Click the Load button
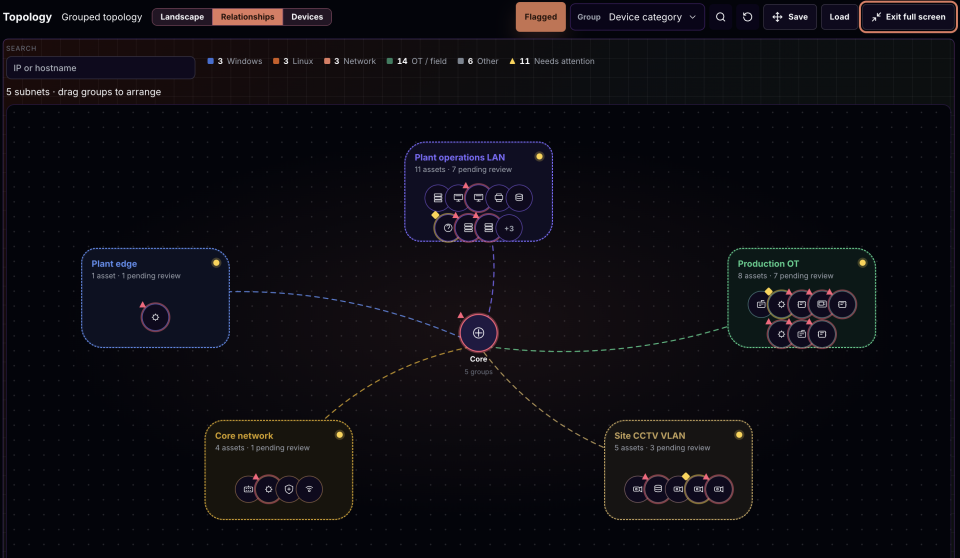 coord(839,17)
